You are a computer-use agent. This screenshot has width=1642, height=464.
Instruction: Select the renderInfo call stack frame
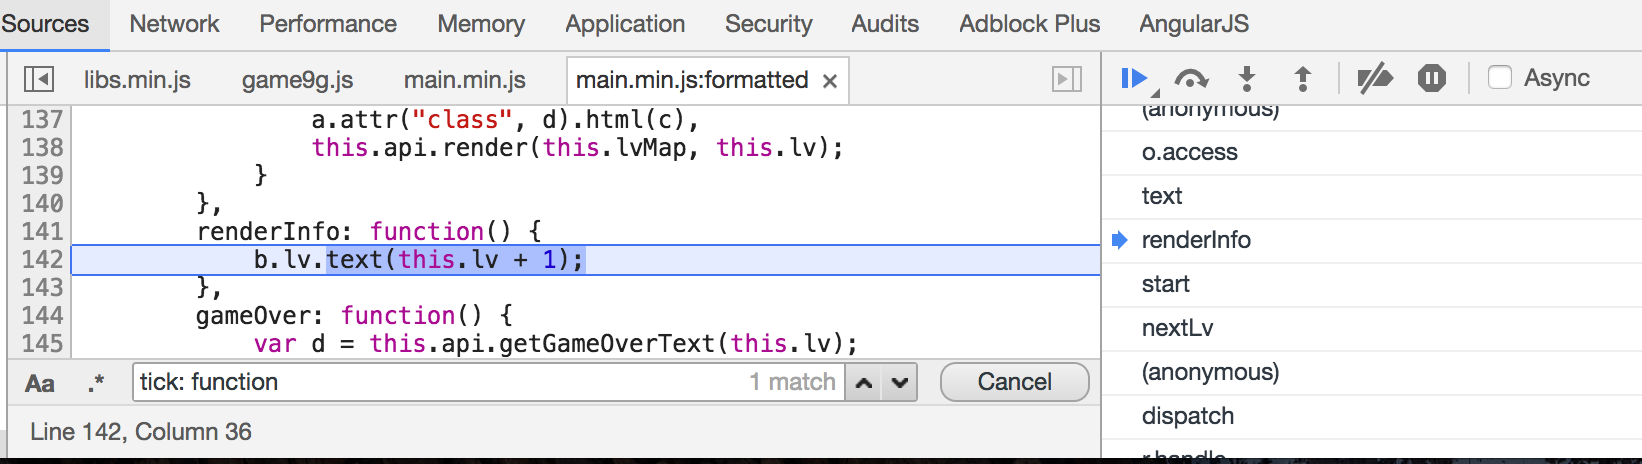pyautogui.click(x=1196, y=240)
